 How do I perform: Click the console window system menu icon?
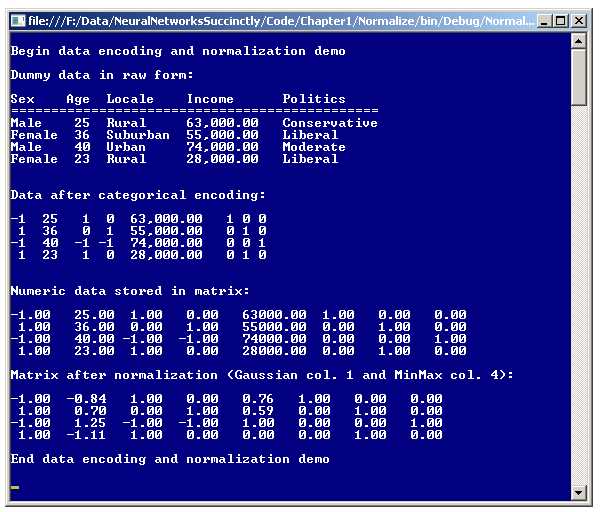[x=18, y=21]
